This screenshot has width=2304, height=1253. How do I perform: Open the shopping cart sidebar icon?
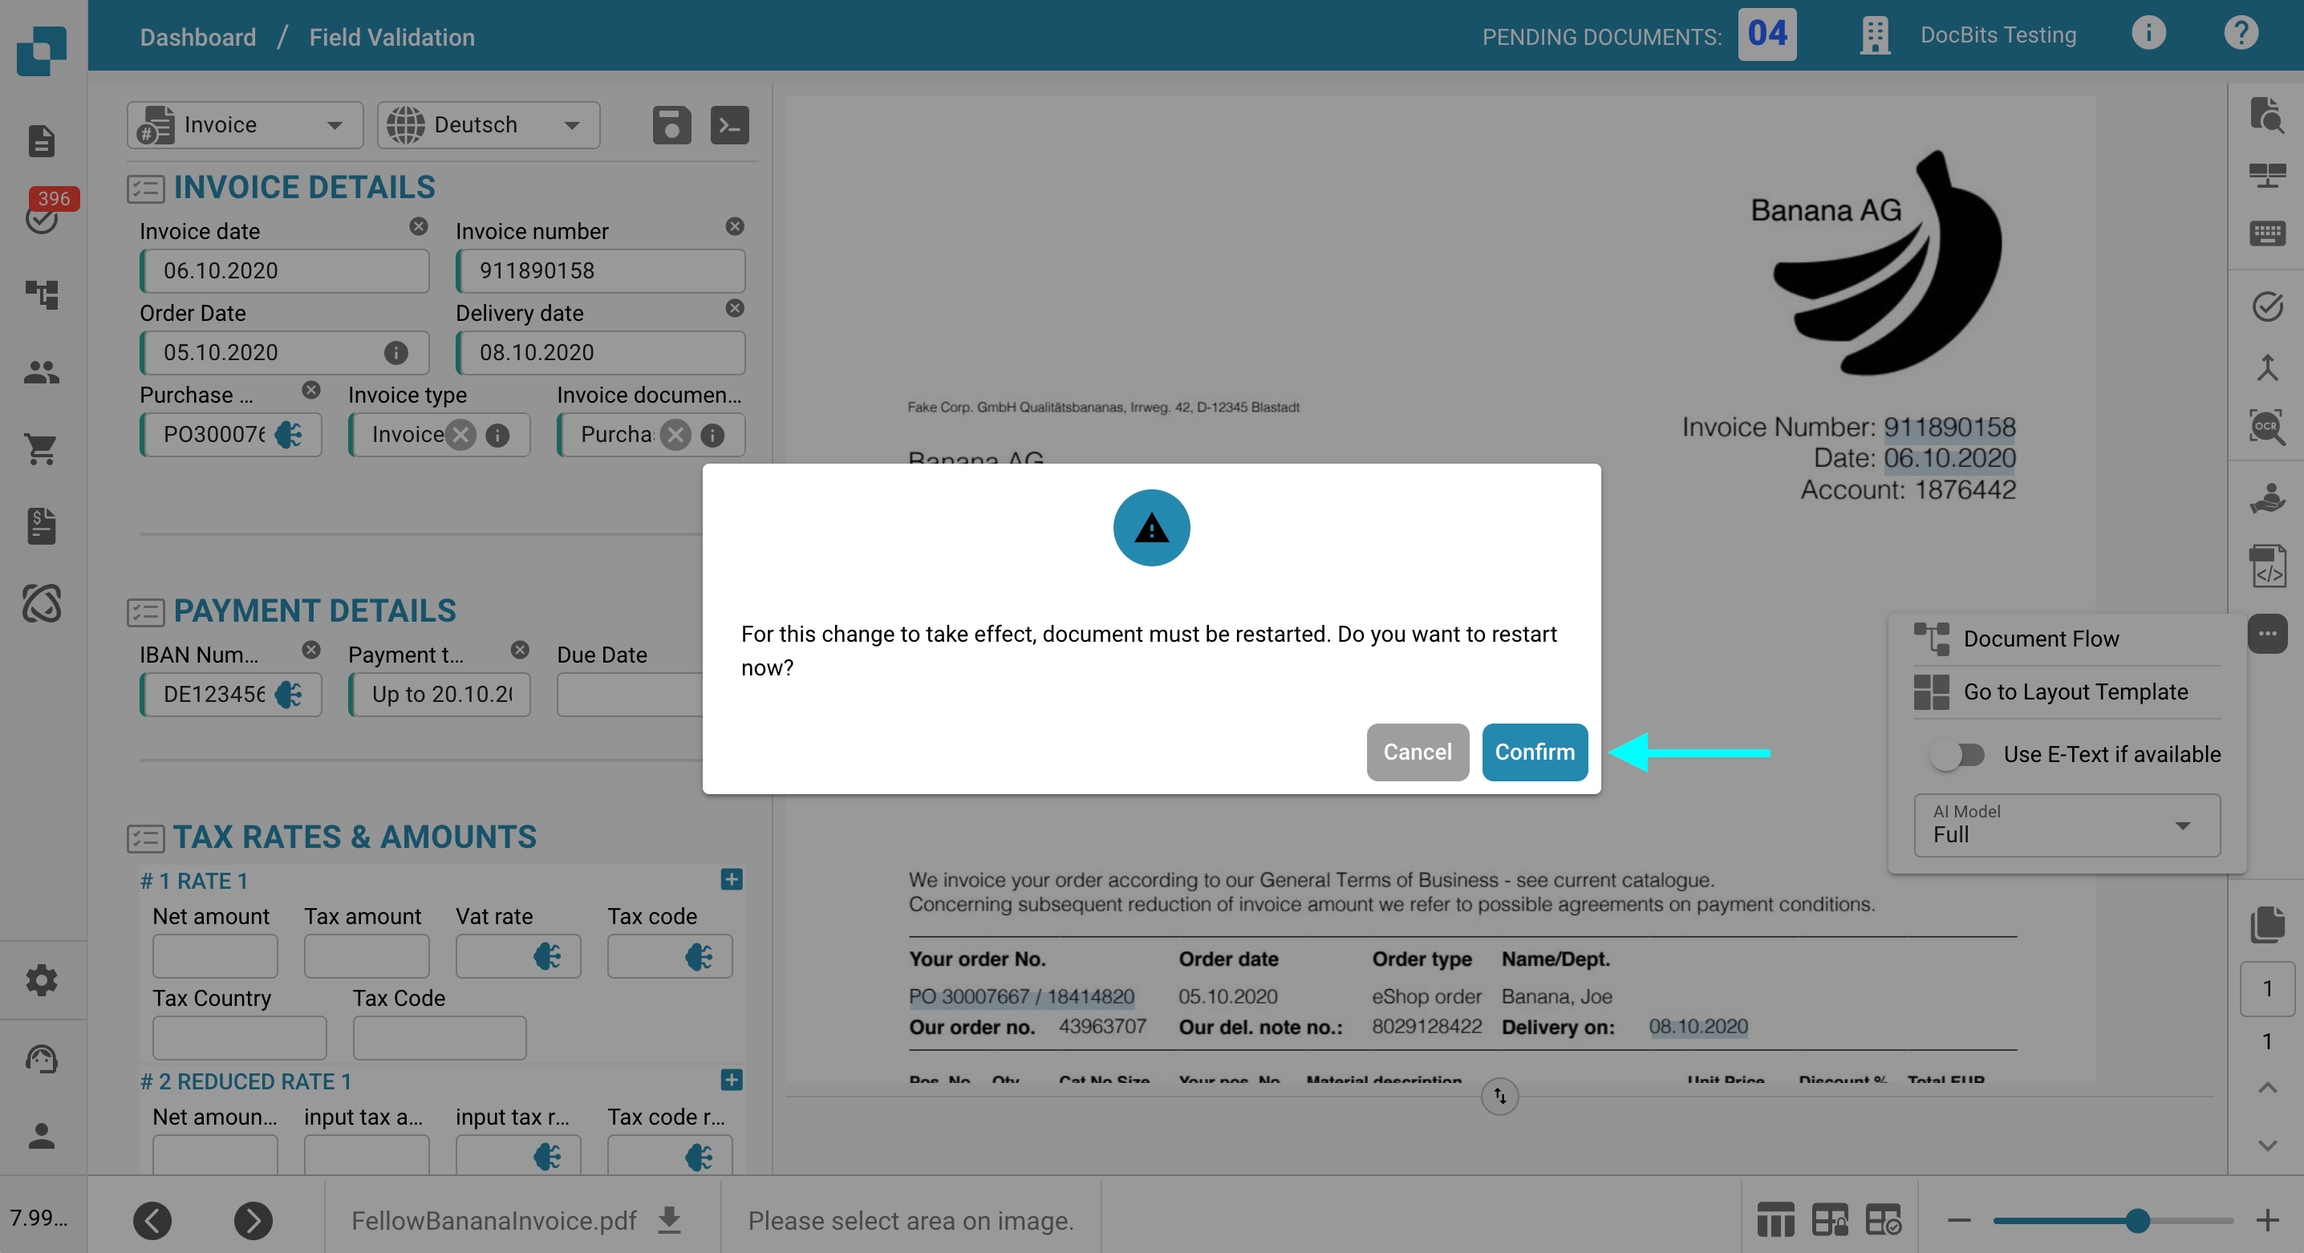41,449
